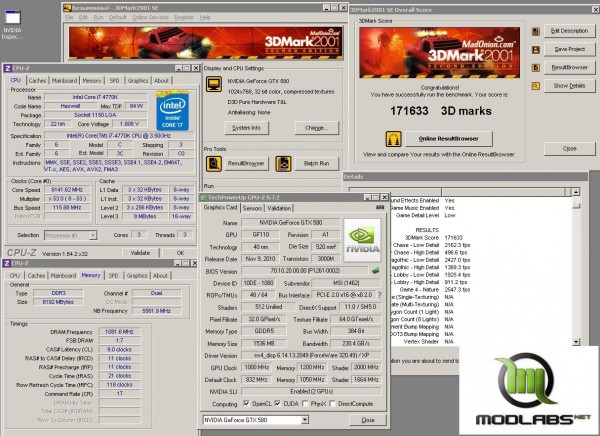Switch to Graphics tab in top CPU-Z

tap(138, 80)
